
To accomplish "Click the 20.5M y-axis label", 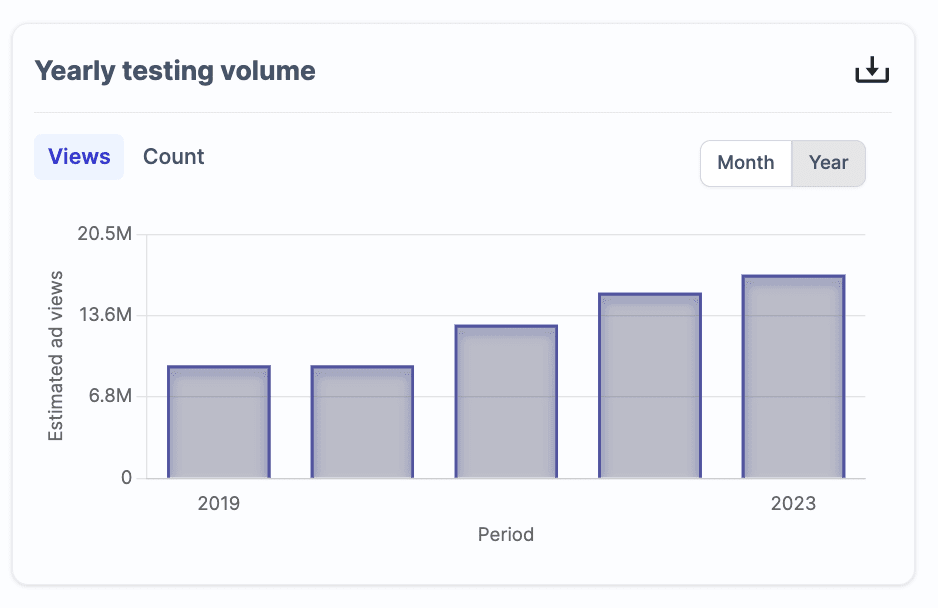I will click(x=104, y=234).
